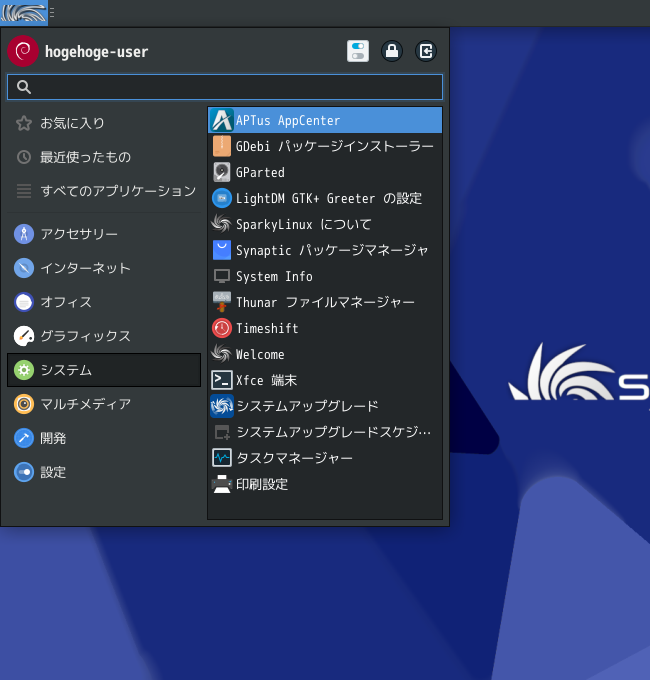Start システムアップグレード

pos(325,406)
